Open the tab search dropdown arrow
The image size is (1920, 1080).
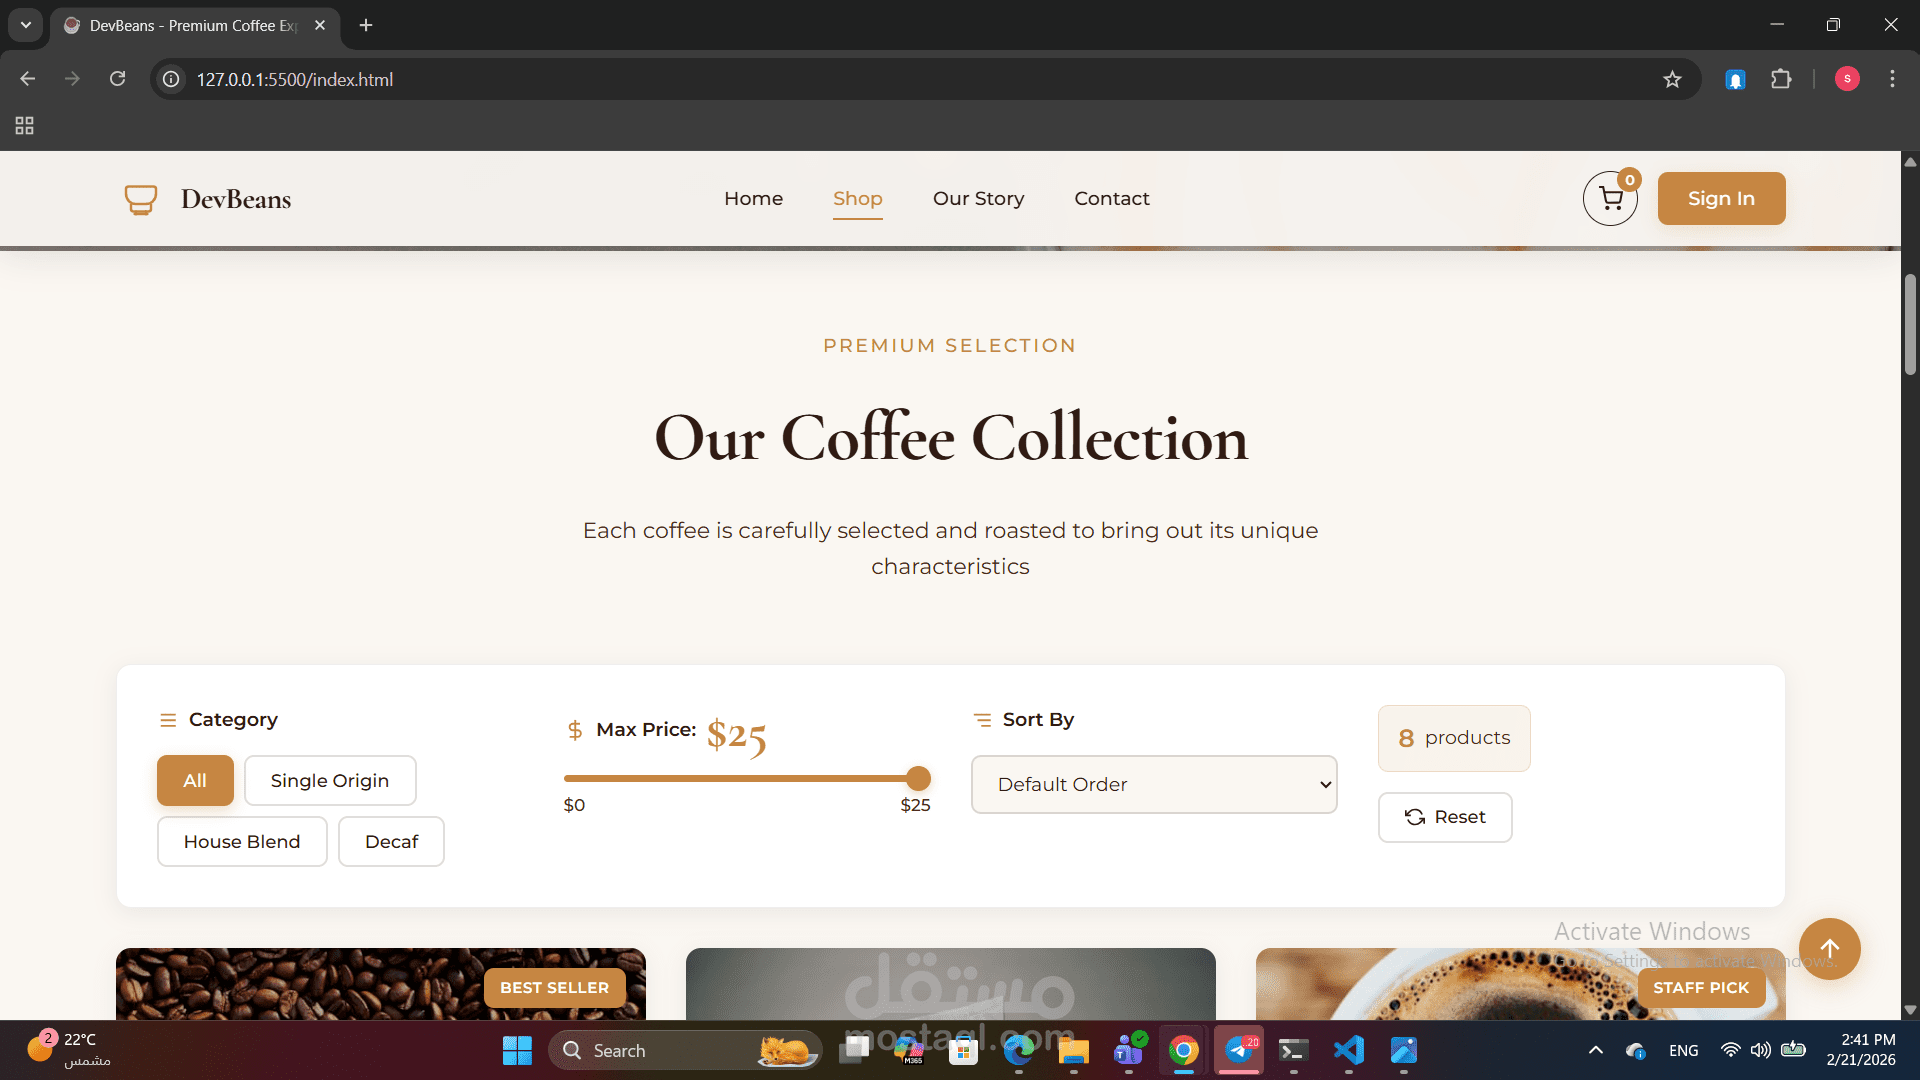[26, 25]
